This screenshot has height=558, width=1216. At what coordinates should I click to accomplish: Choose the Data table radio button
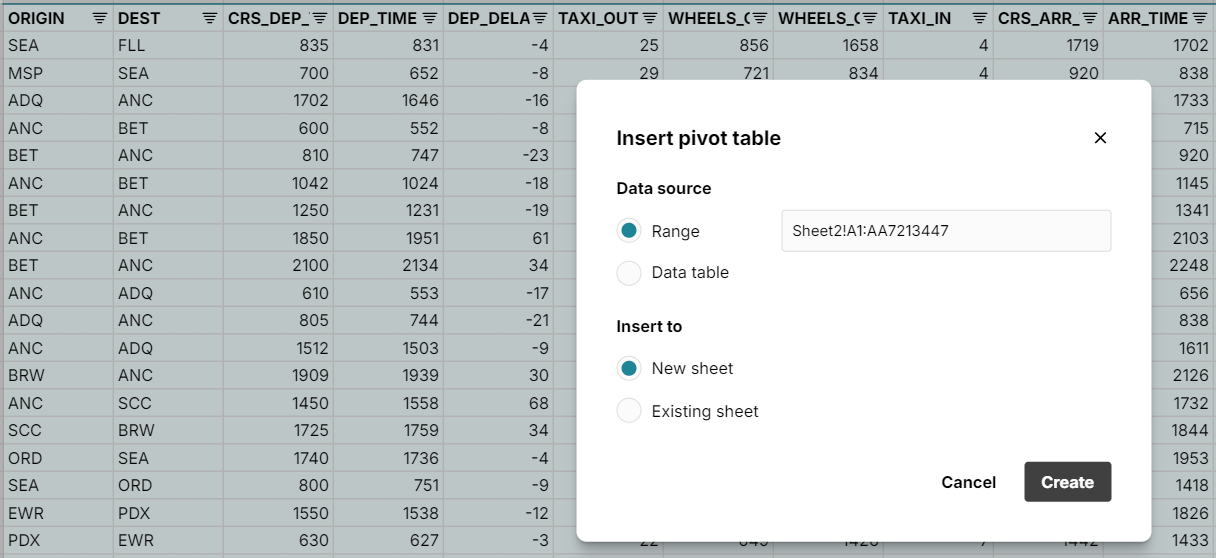[x=629, y=273]
